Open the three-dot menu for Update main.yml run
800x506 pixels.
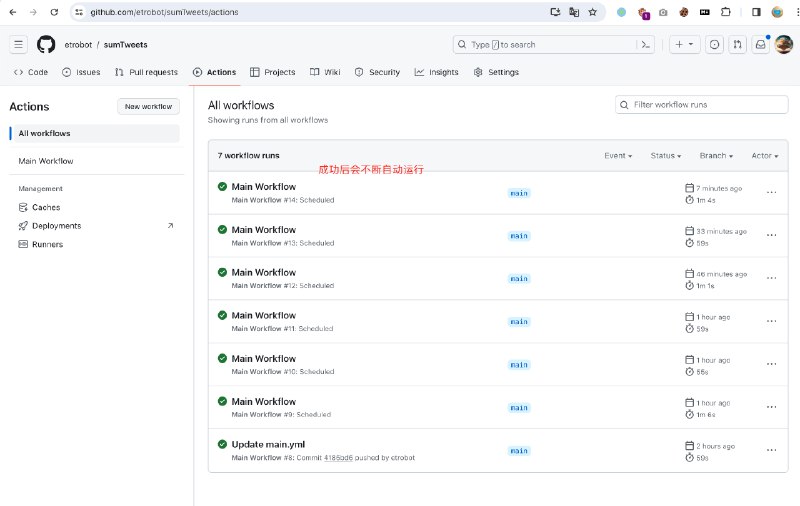click(x=771, y=450)
